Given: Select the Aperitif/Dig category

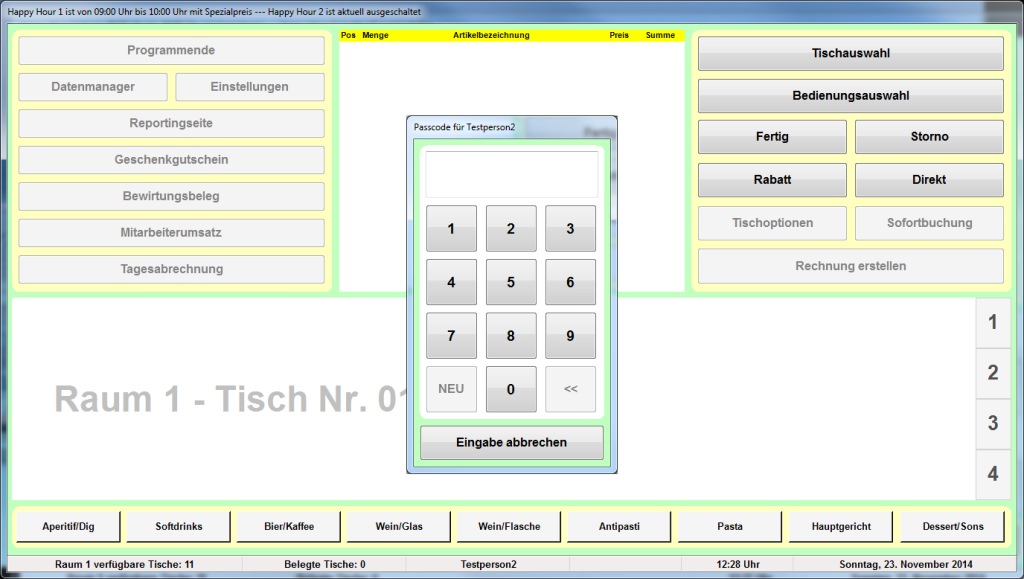Looking at the screenshot, I should tap(68, 526).
